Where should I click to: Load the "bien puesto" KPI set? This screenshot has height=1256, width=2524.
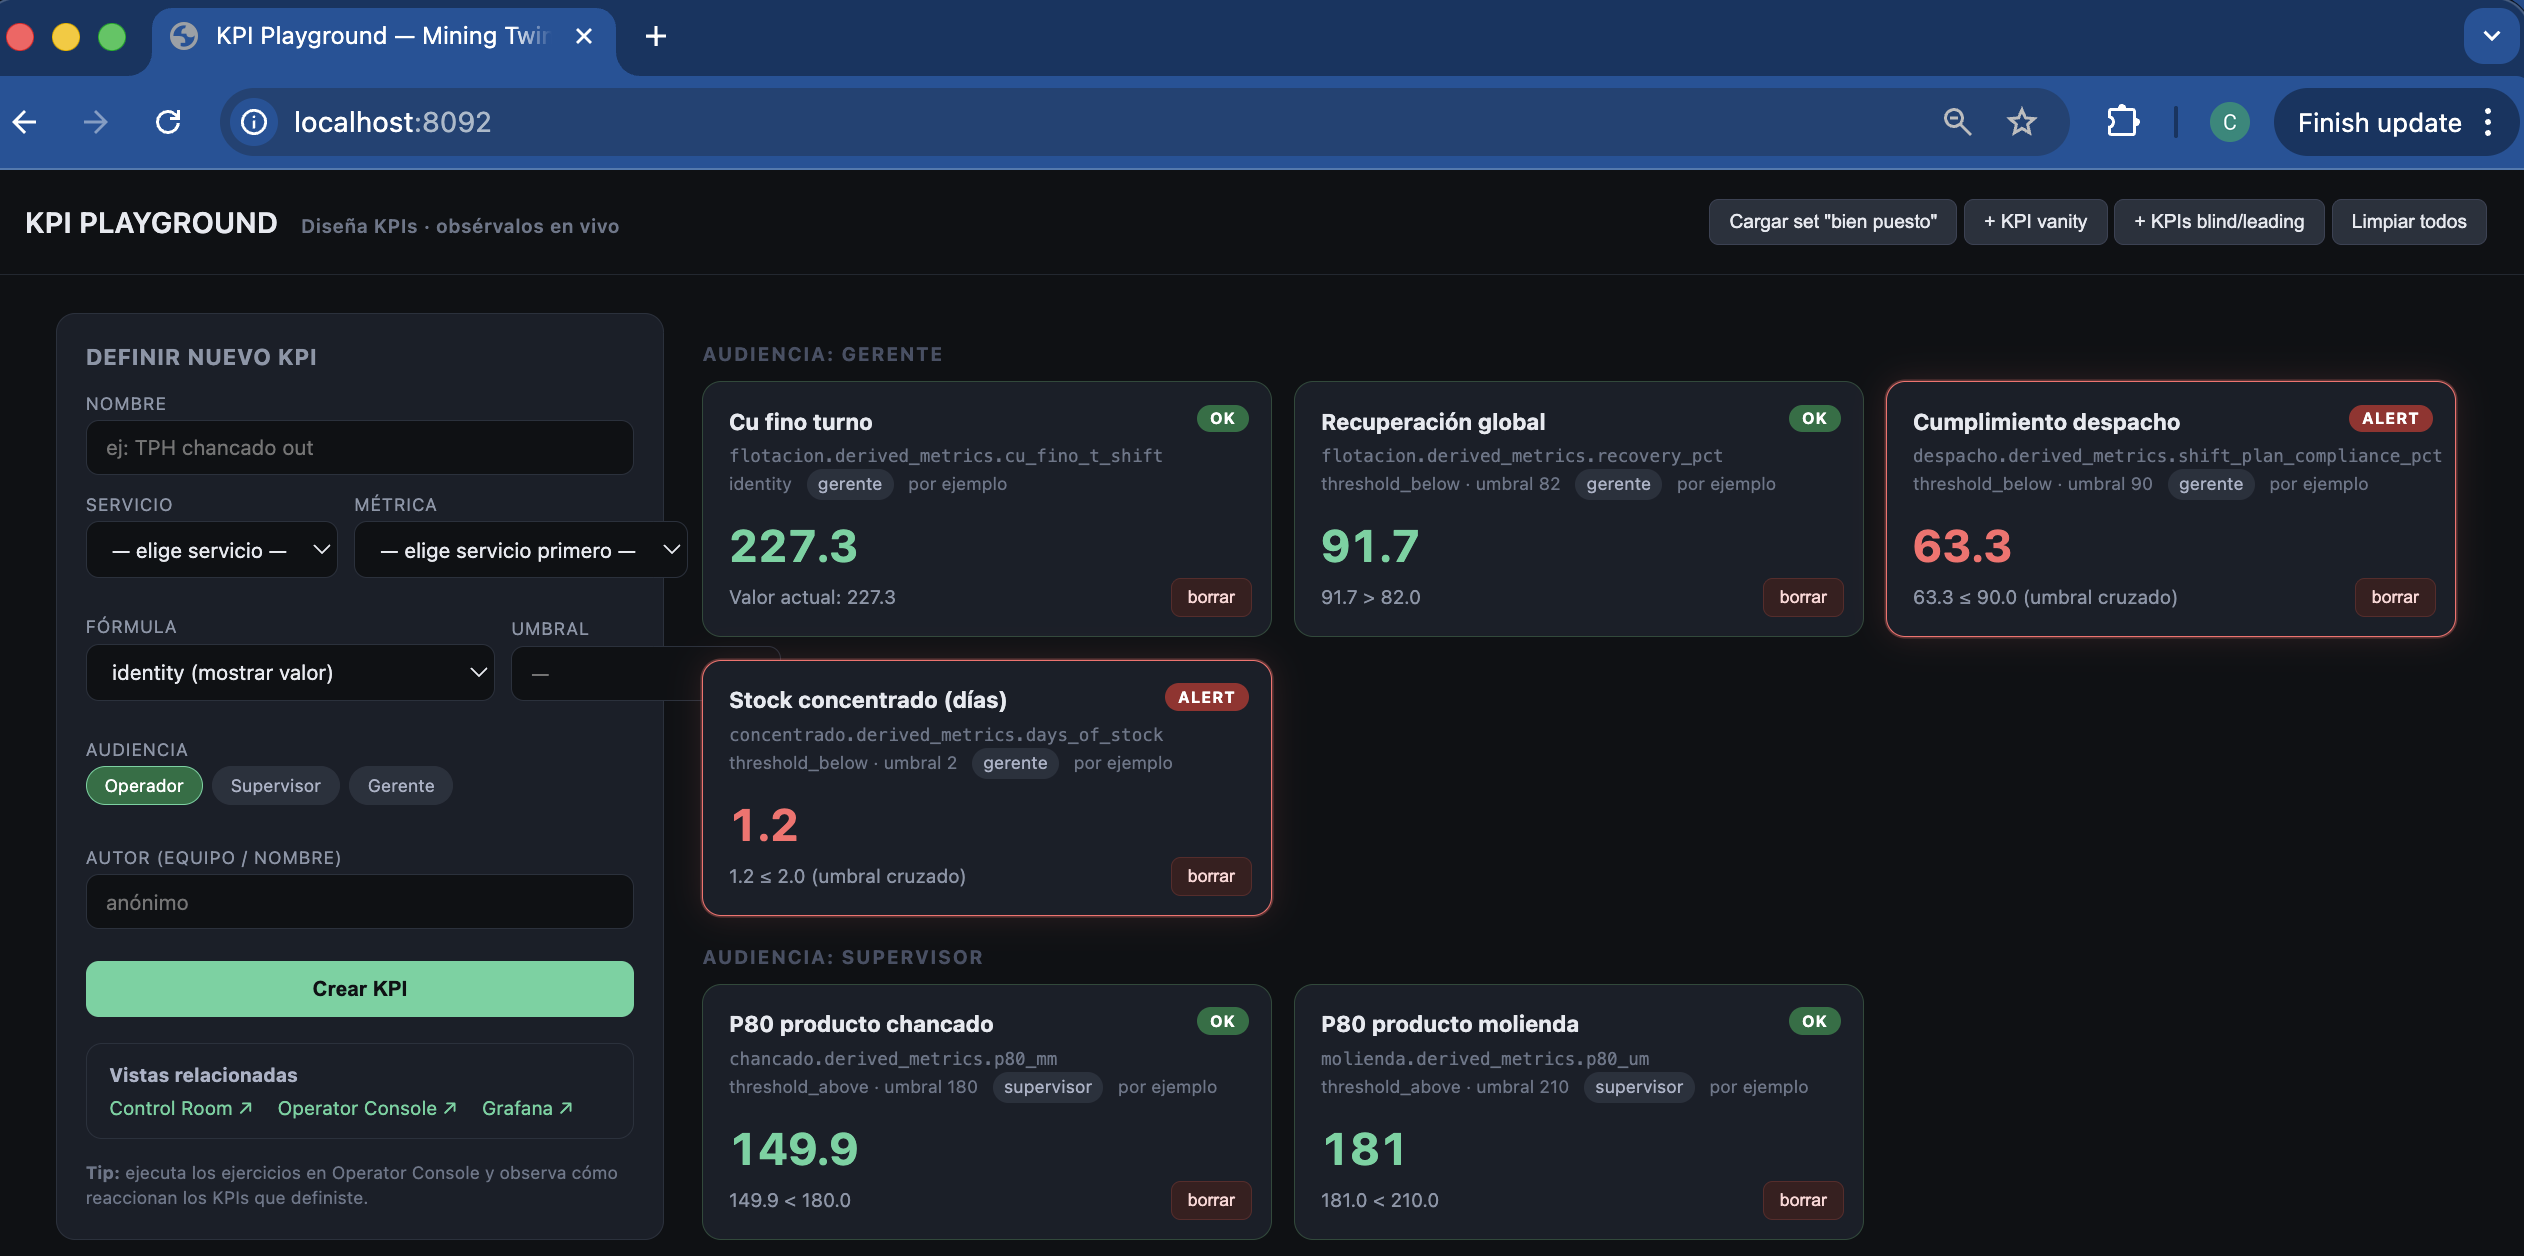pyautogui.click(x=1832, y=222)
